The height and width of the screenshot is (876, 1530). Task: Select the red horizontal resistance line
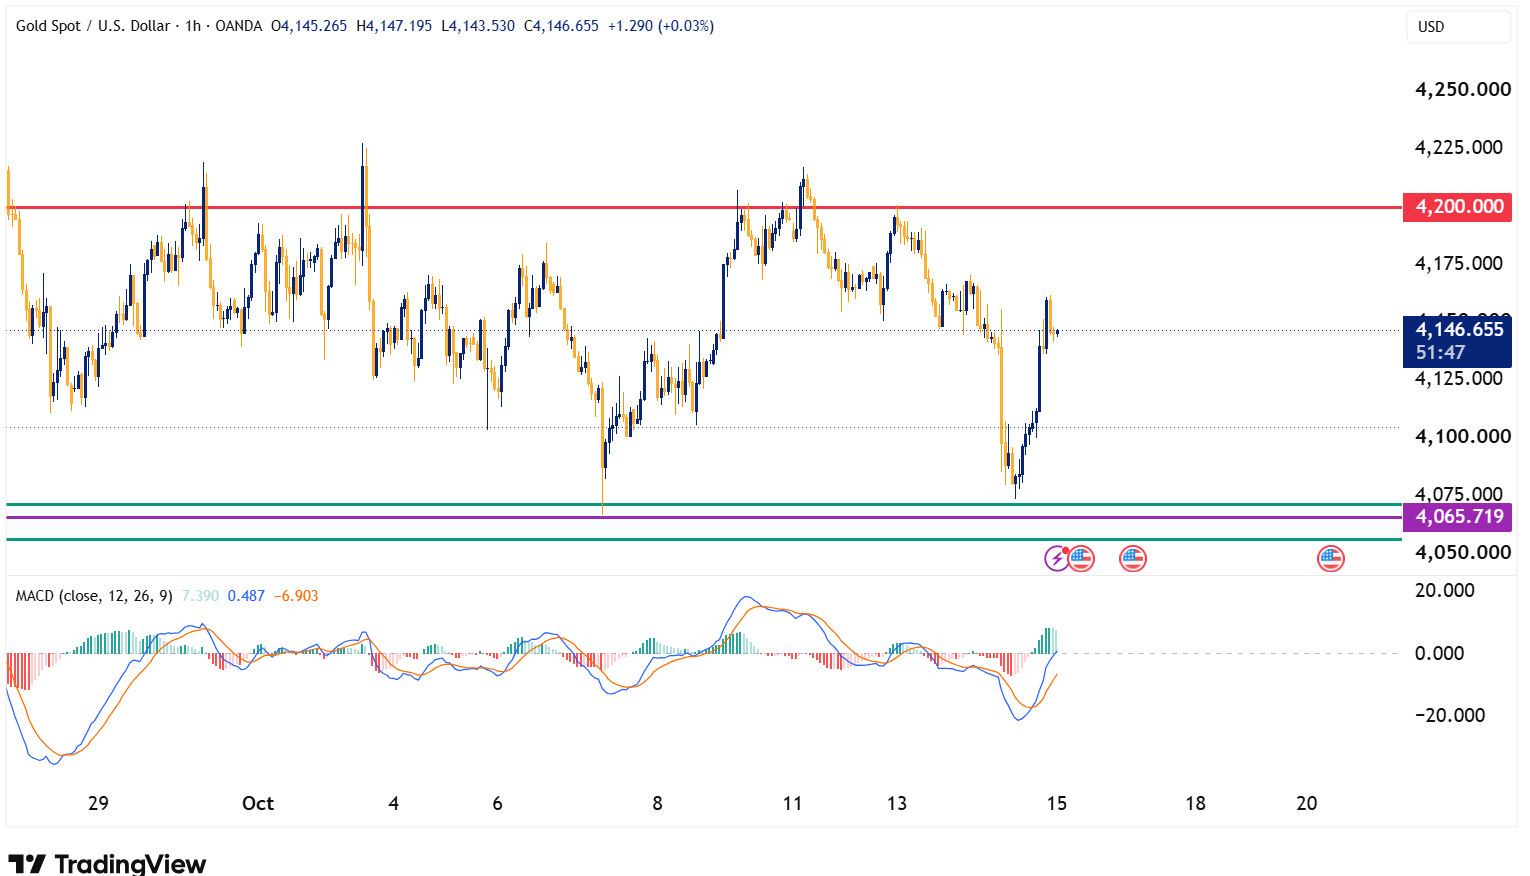704,208
